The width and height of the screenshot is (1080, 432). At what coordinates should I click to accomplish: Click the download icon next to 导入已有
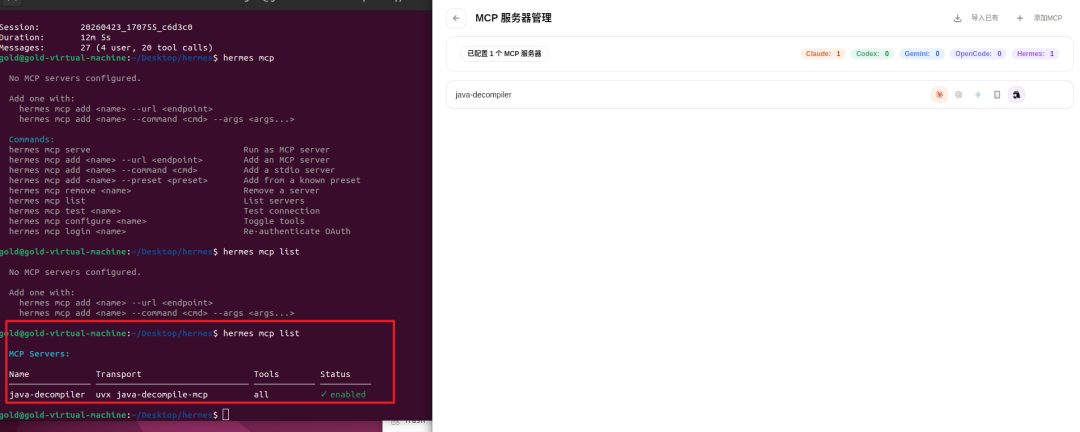click(x=957, y=19)
